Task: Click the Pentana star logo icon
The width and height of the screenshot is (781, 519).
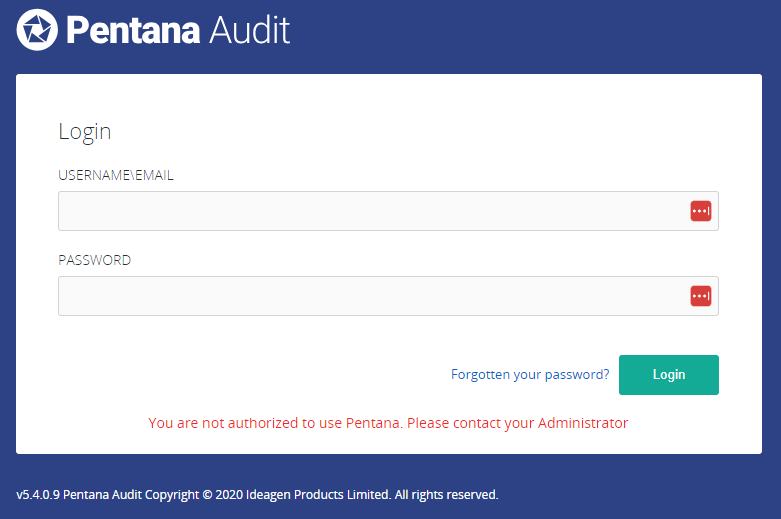Action: (x=37, y=30)
